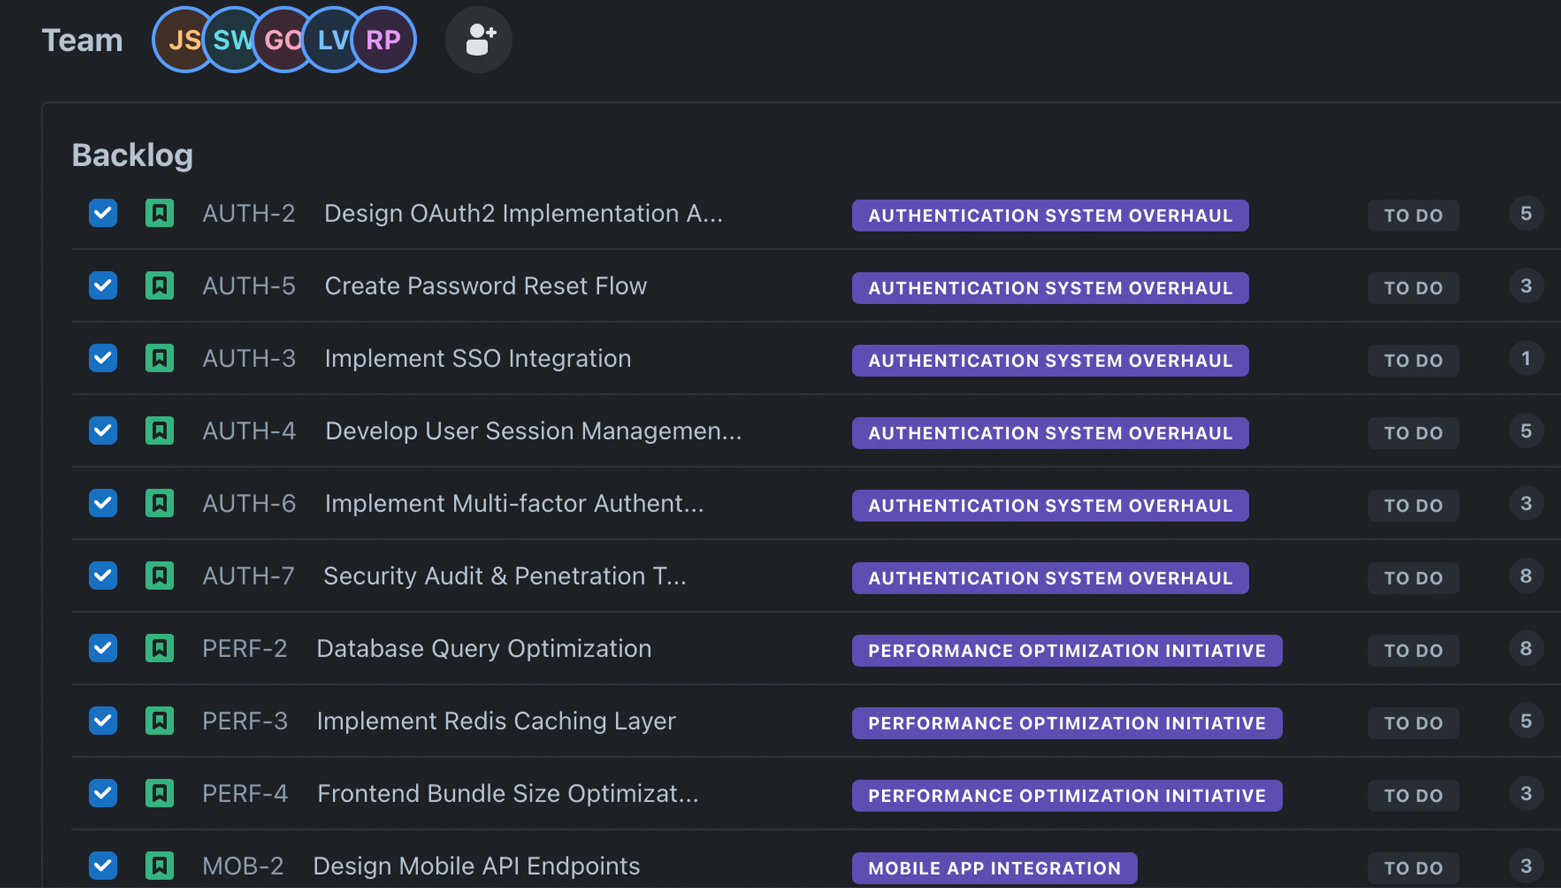Click the story type icon for PERF-2

pos(159,648)
